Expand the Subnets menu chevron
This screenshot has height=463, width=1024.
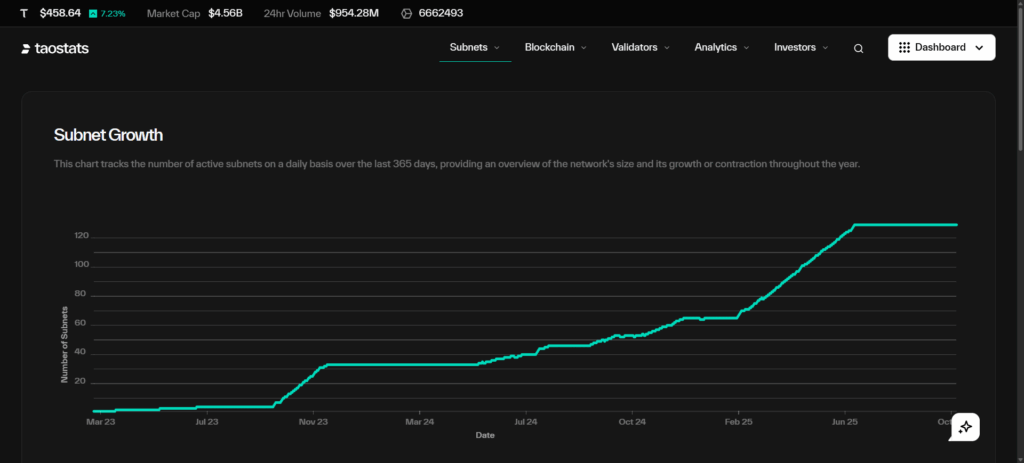(497, 48)
